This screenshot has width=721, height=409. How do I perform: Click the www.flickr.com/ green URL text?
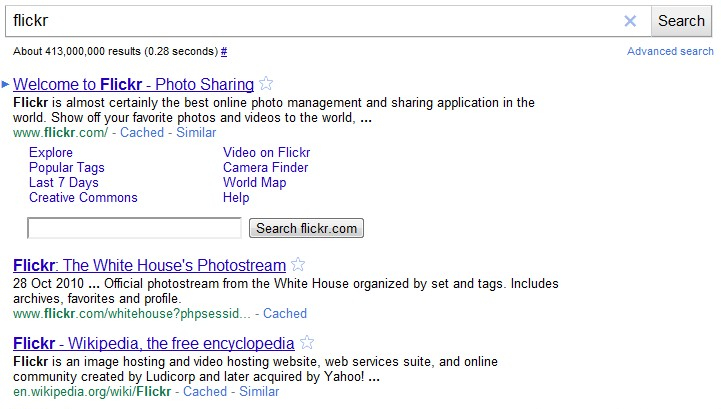(x=60, y=132)
